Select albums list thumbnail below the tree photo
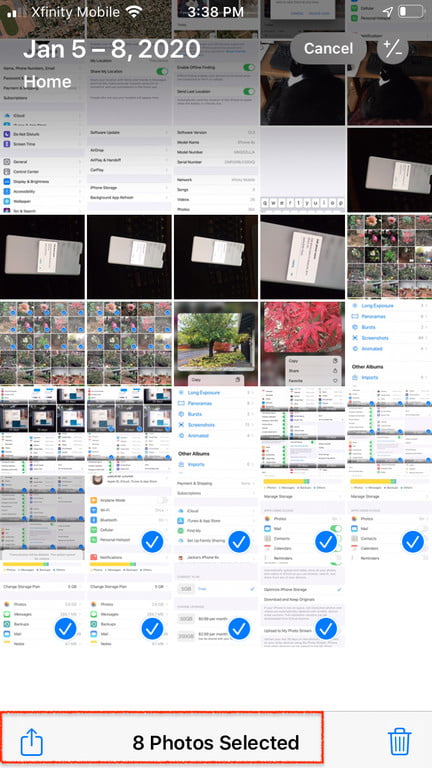 [x=216, y=431]
